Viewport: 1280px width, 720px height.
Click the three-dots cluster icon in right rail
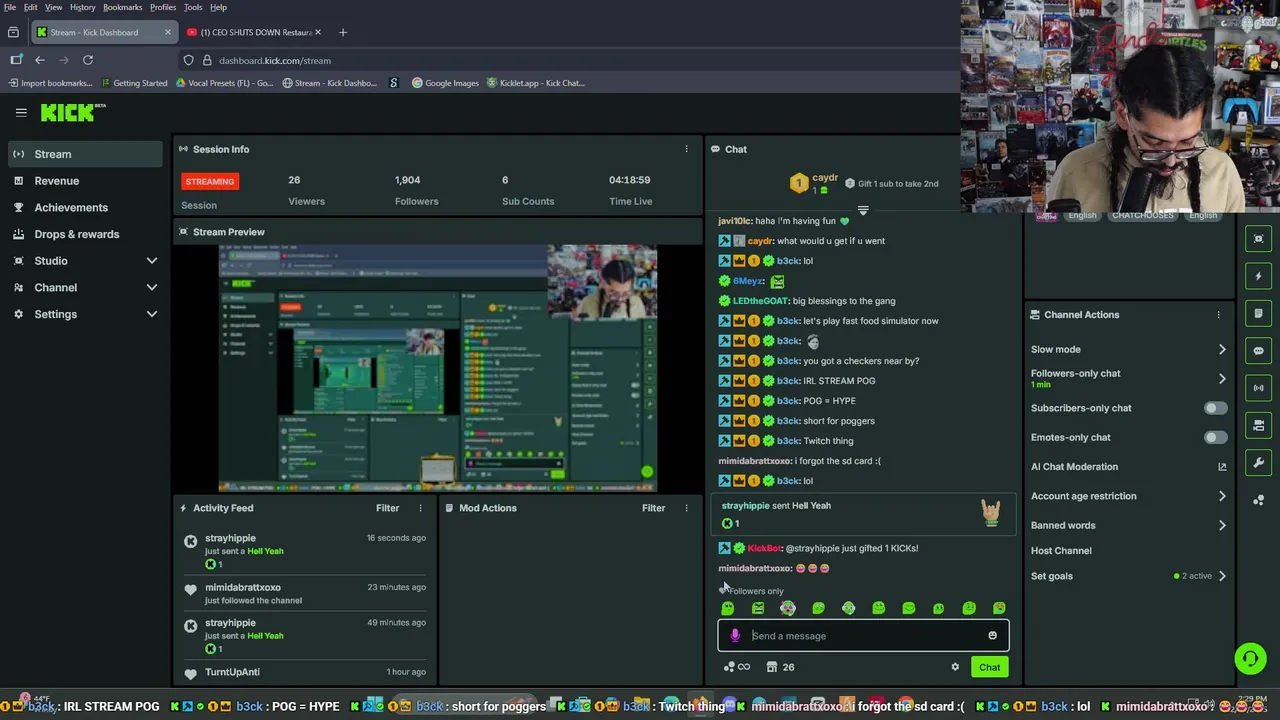click(x=1259, y=499)
